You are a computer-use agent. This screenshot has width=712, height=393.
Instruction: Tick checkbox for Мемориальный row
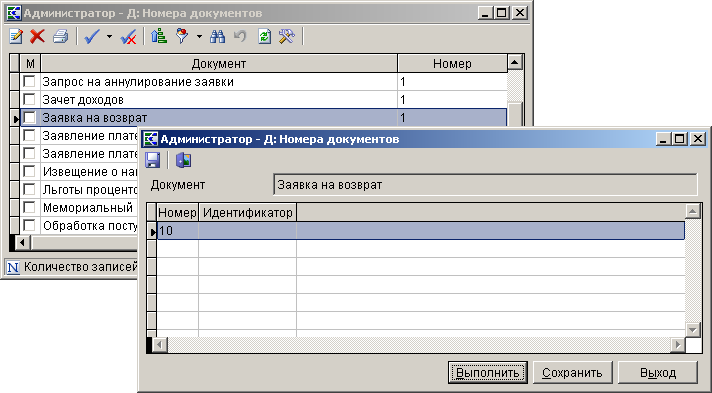[29, 207]
